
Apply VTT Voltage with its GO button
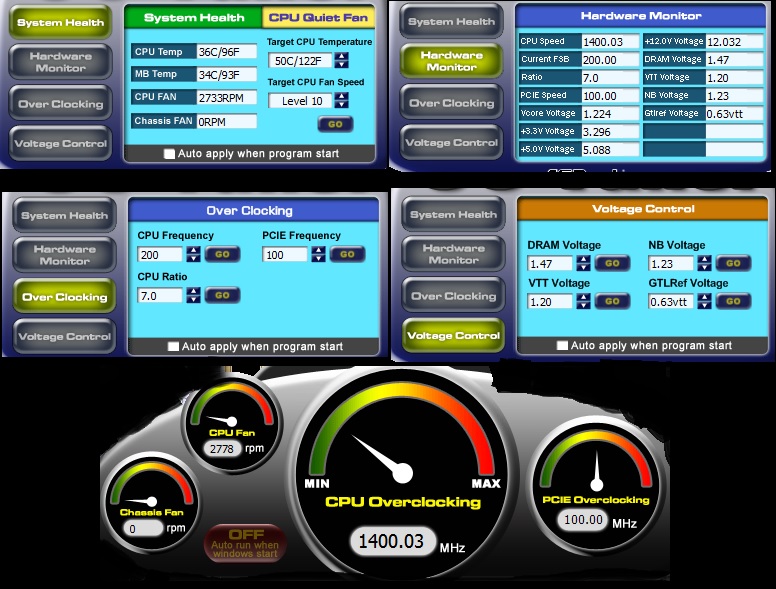pyautogui.click(x=612, y=301)
